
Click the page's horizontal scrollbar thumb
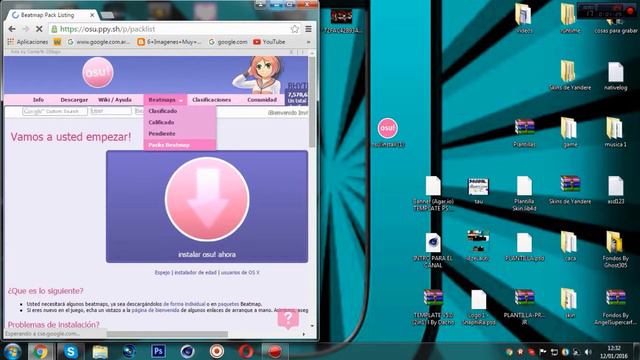pyautogui.click(x=167, y=334)
